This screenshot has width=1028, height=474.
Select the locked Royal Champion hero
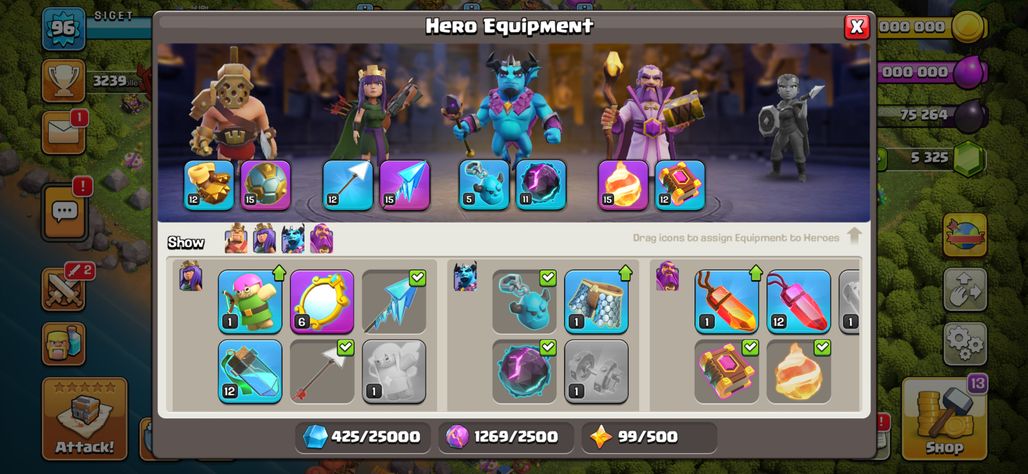point(788,126)
